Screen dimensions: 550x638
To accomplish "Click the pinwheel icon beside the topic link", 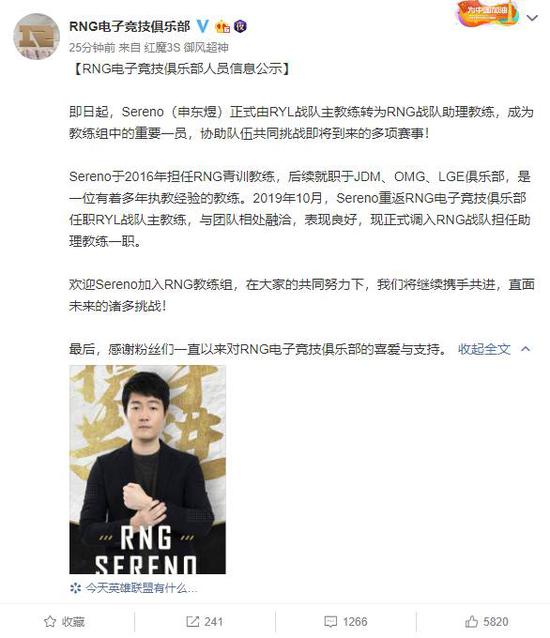I will (x=75, y=588).
